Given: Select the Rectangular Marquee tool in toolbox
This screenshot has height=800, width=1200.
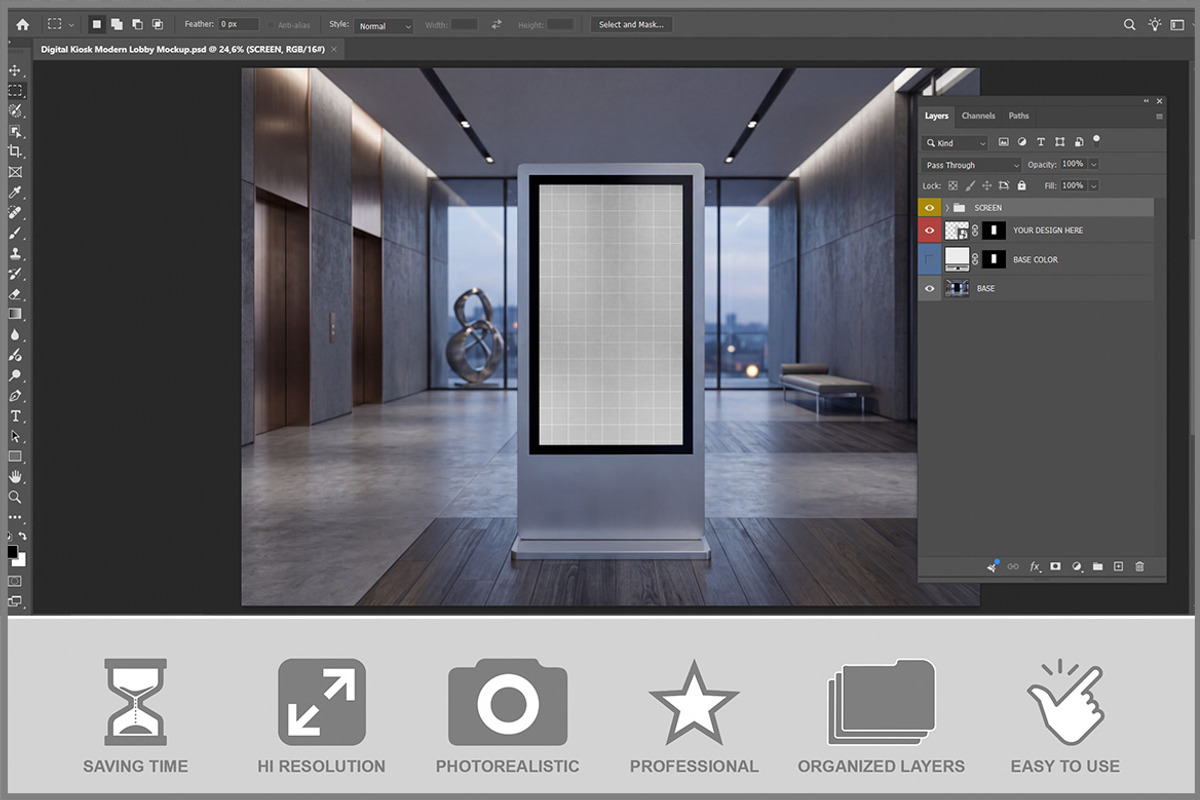Looking at the screenshot, I should pos(15,90).
